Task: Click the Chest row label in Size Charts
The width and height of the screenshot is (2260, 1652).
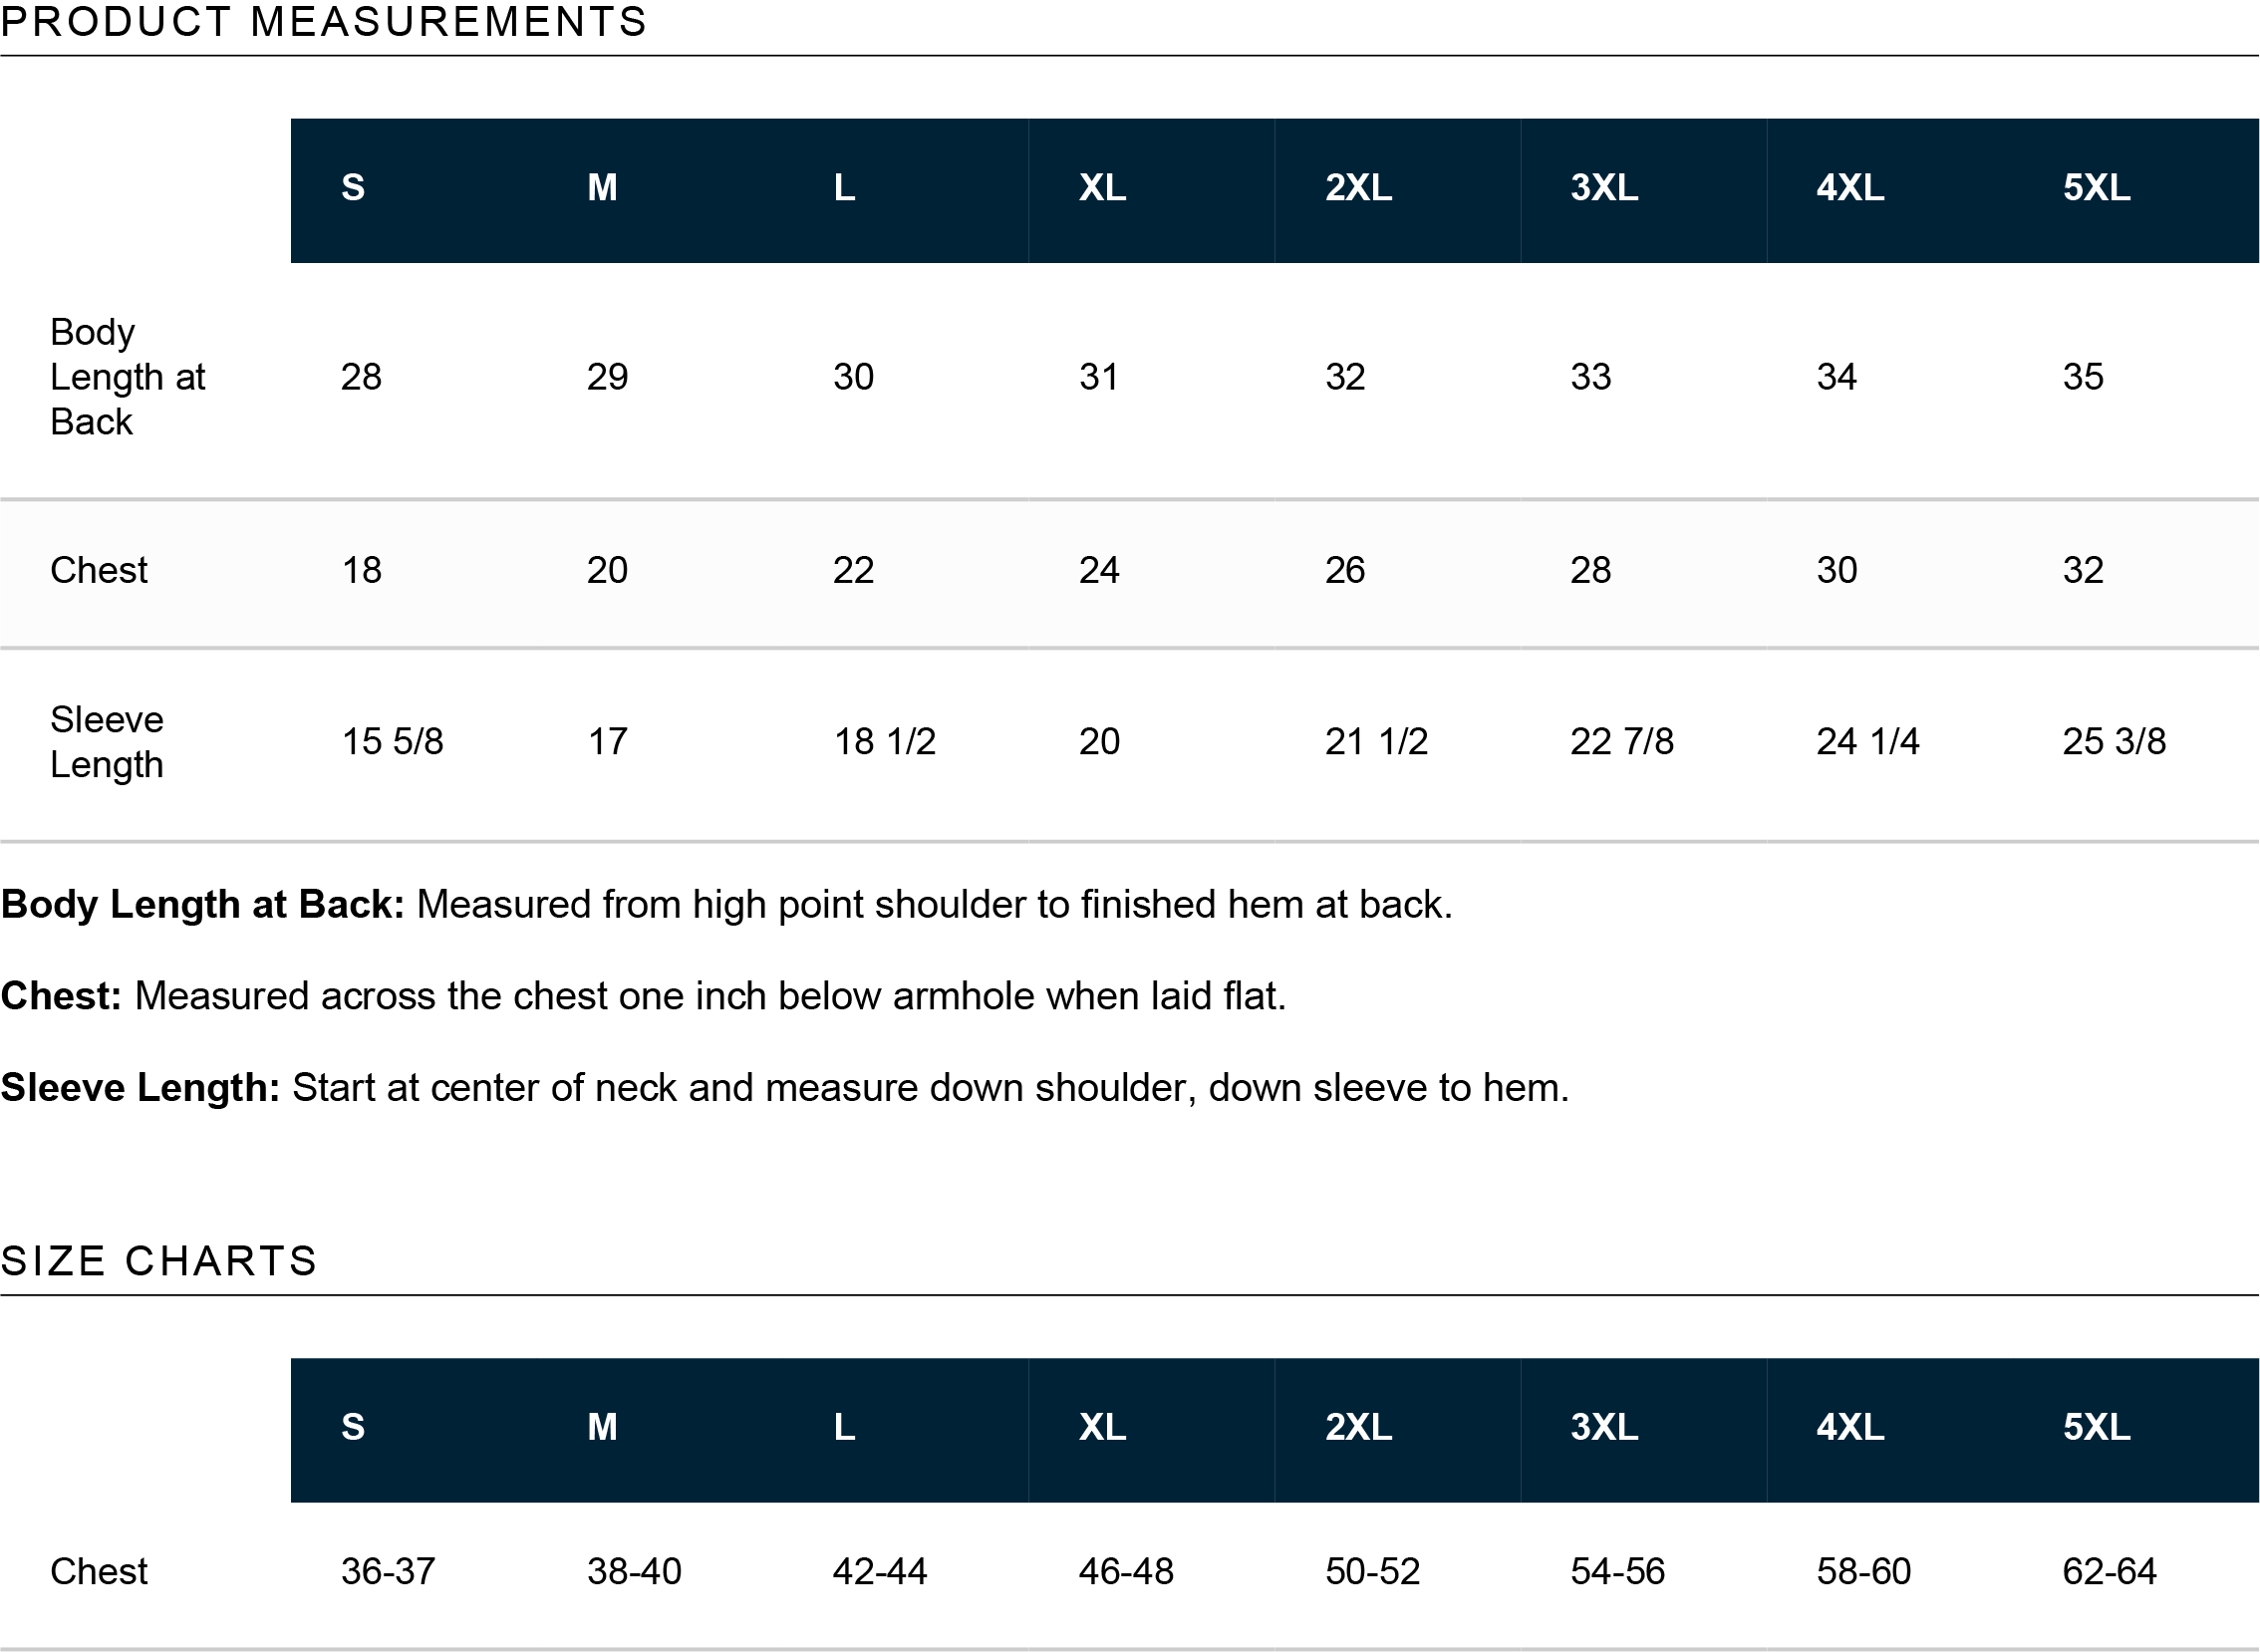Action: 99,1571
